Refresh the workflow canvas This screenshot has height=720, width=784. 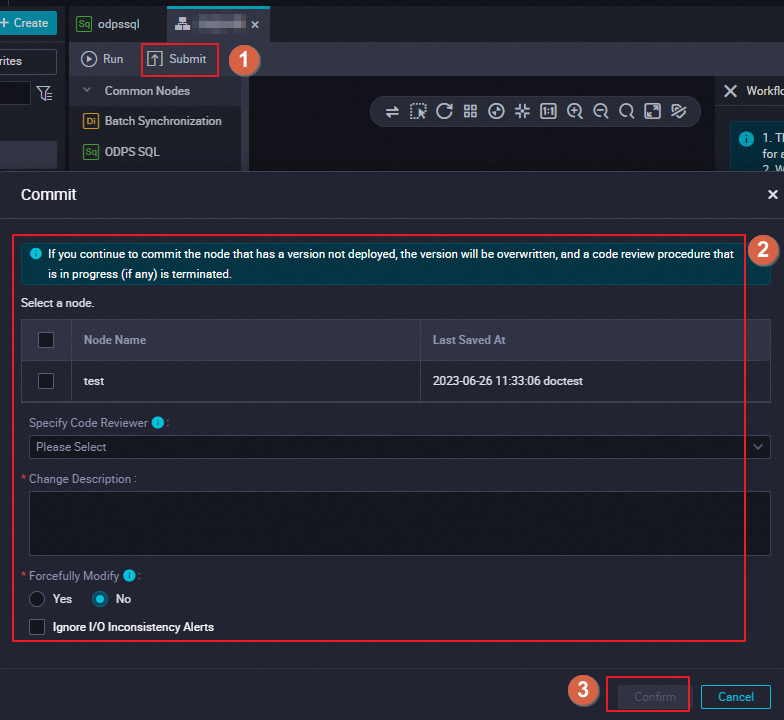coord(444,111)
